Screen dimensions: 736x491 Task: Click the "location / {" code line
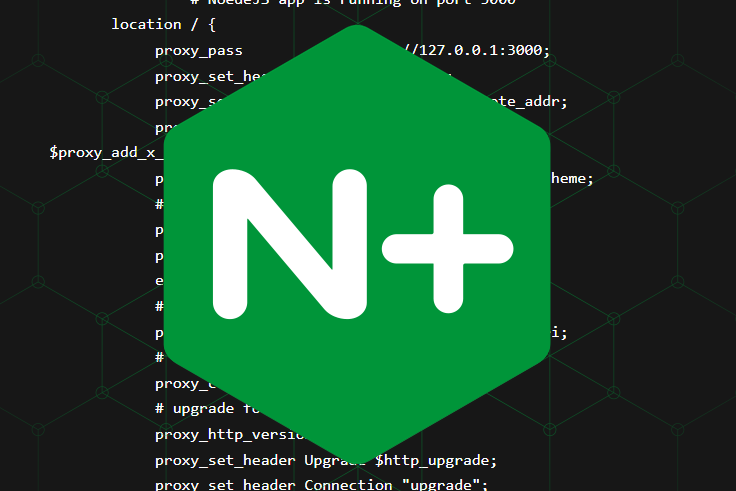tap(163, 24)
